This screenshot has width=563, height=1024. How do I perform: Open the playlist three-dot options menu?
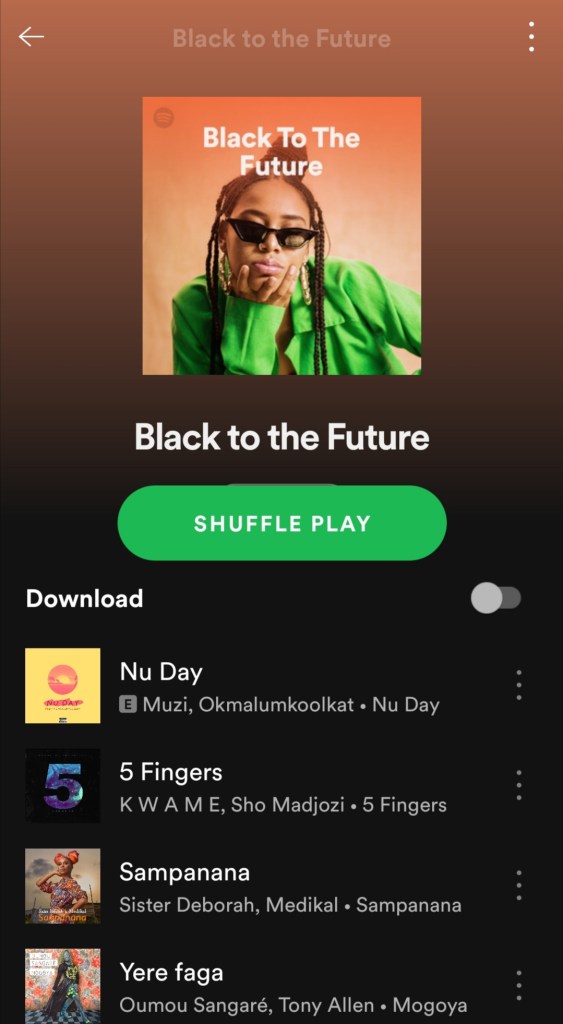tap(532, 37)
